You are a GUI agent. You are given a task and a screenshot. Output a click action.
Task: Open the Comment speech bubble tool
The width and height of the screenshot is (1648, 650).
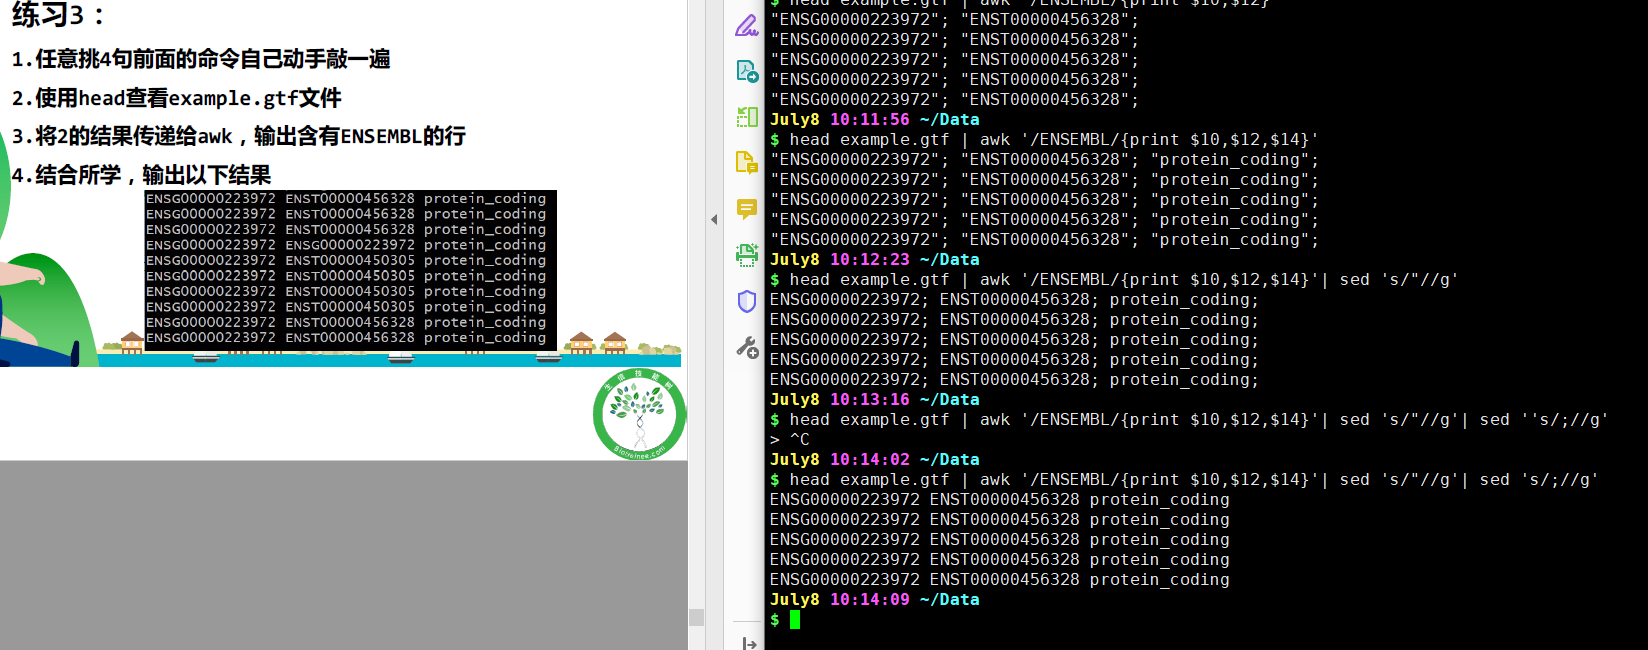tap(746, 209)
